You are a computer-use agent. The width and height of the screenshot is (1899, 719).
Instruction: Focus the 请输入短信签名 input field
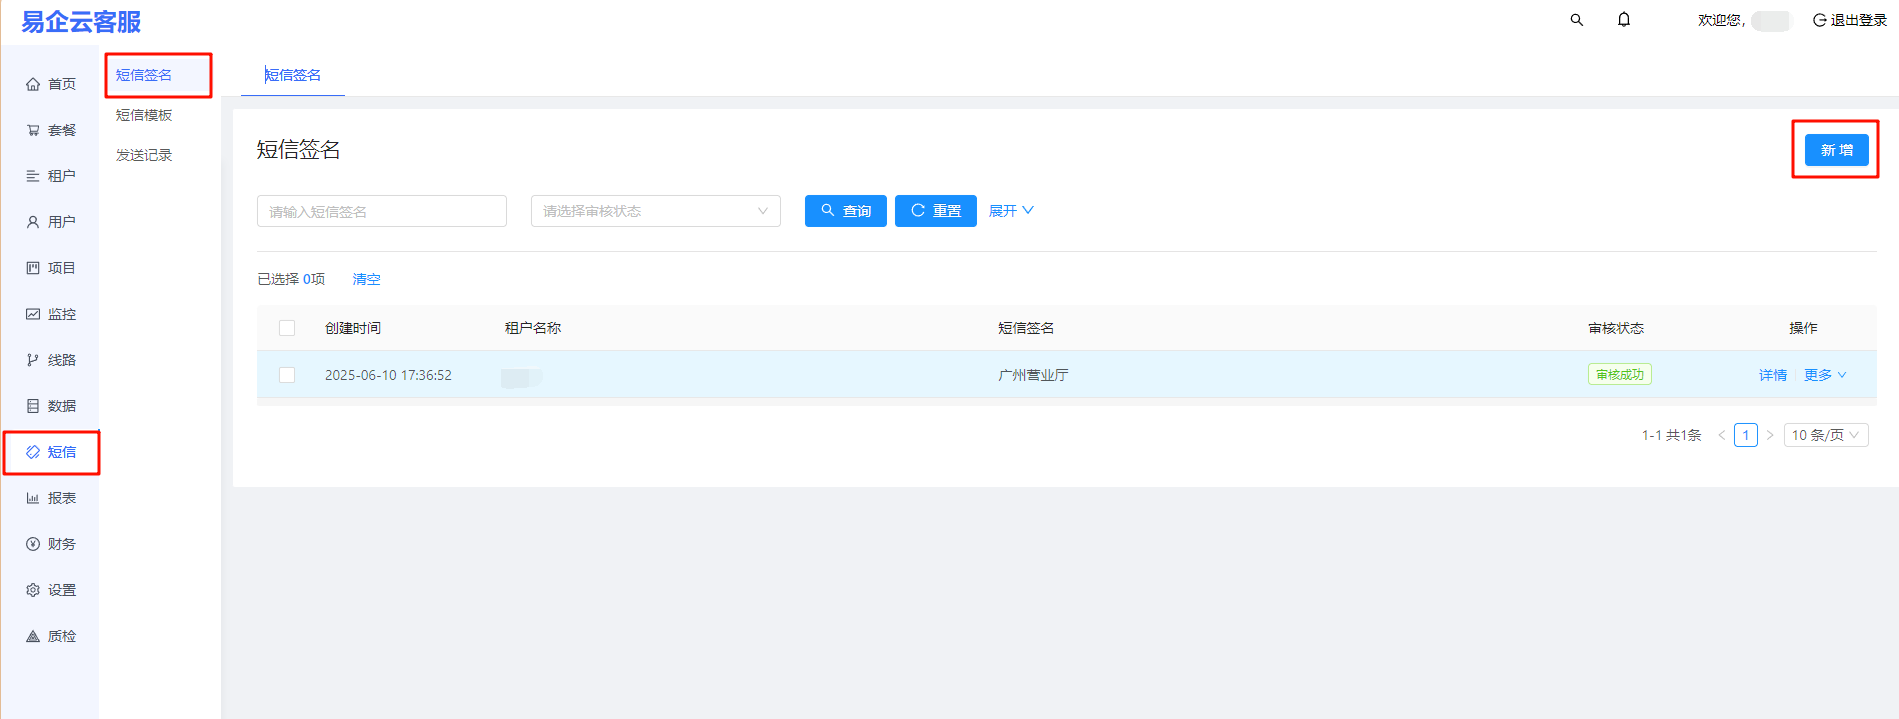coord(381,211)
